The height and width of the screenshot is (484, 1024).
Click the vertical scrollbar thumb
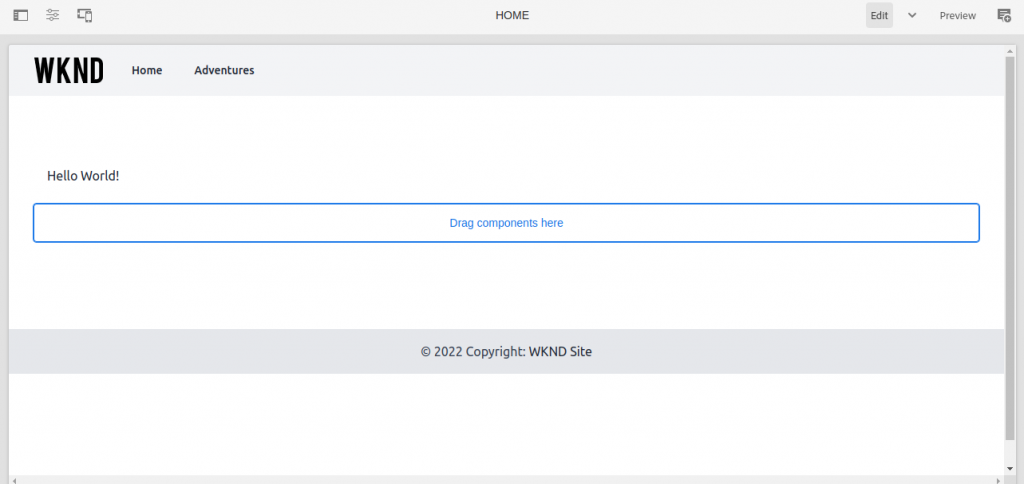(1010, 249)
